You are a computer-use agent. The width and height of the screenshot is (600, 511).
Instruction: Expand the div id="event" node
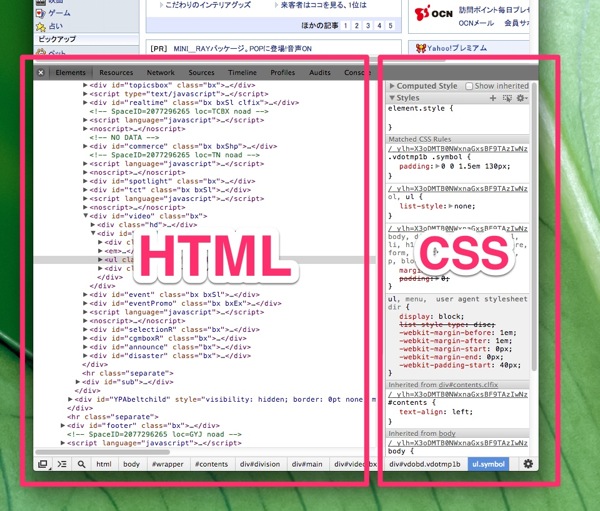click(x=85, y=294)
